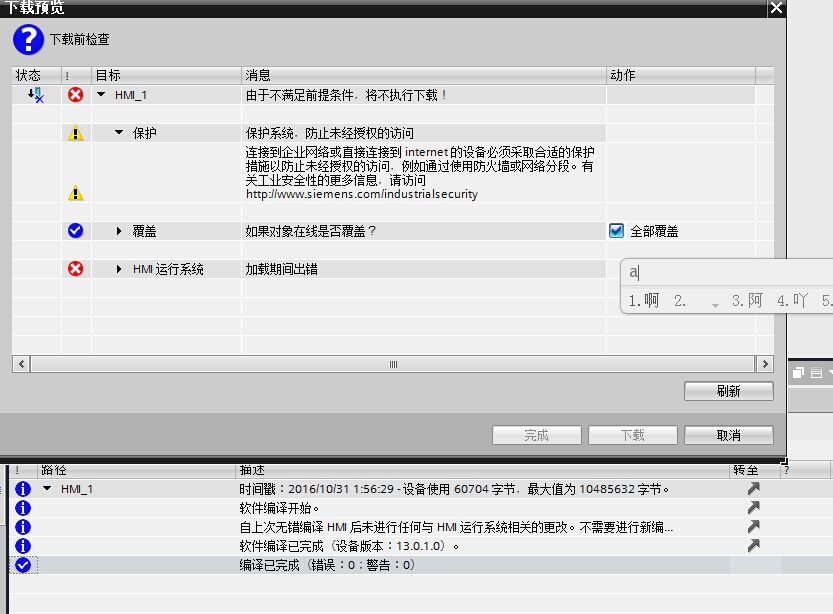The height and width of the screenshot is (614, 833).
Task: Click the info icon beside HMI_1 in the compile log
Action: pos(23,489)
